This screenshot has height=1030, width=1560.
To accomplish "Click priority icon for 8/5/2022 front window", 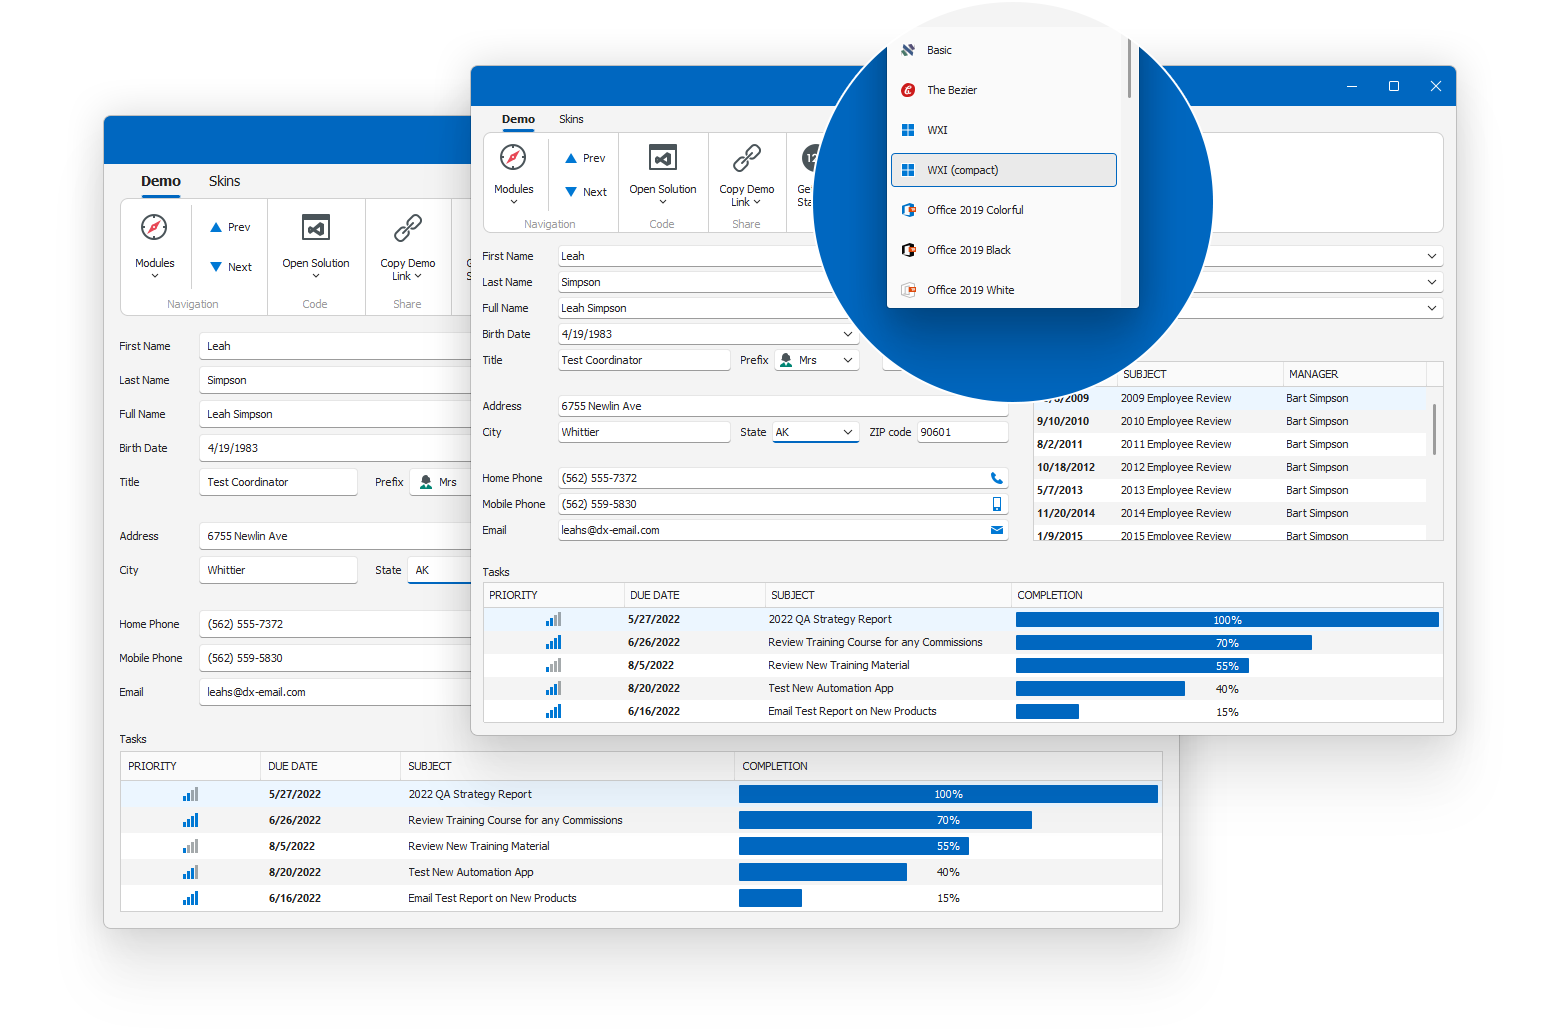I will [553, 665].
